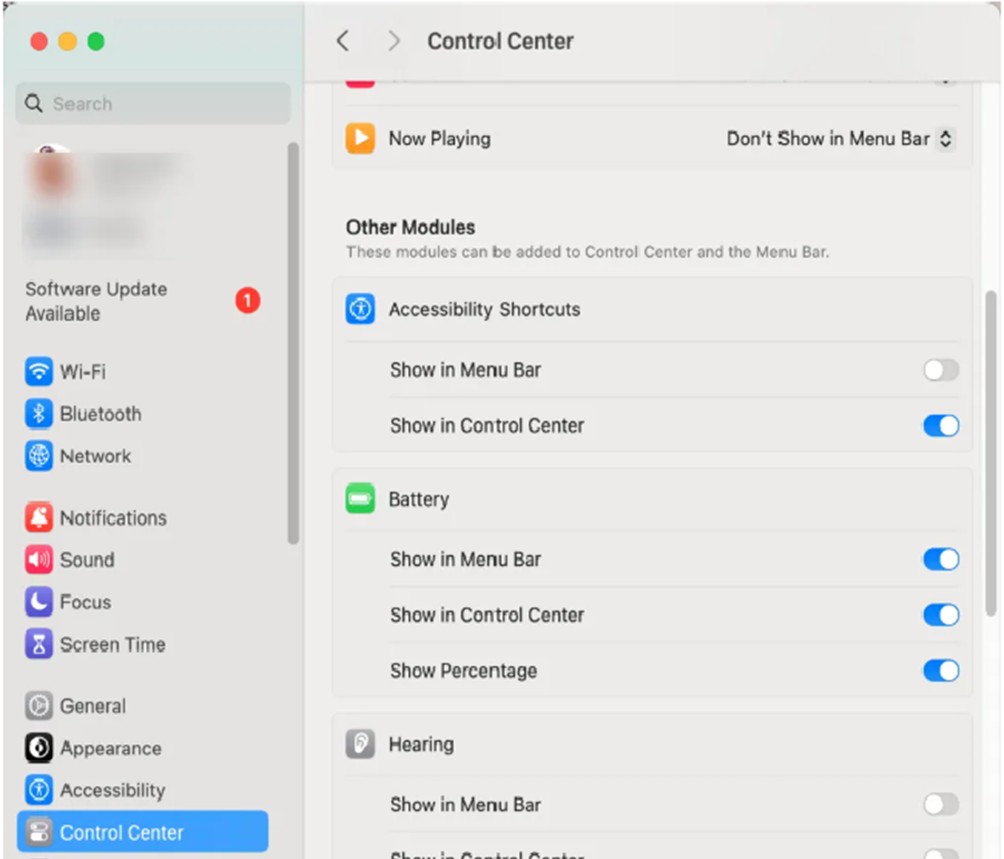Click the back navigation arrow

coord(343,41)
